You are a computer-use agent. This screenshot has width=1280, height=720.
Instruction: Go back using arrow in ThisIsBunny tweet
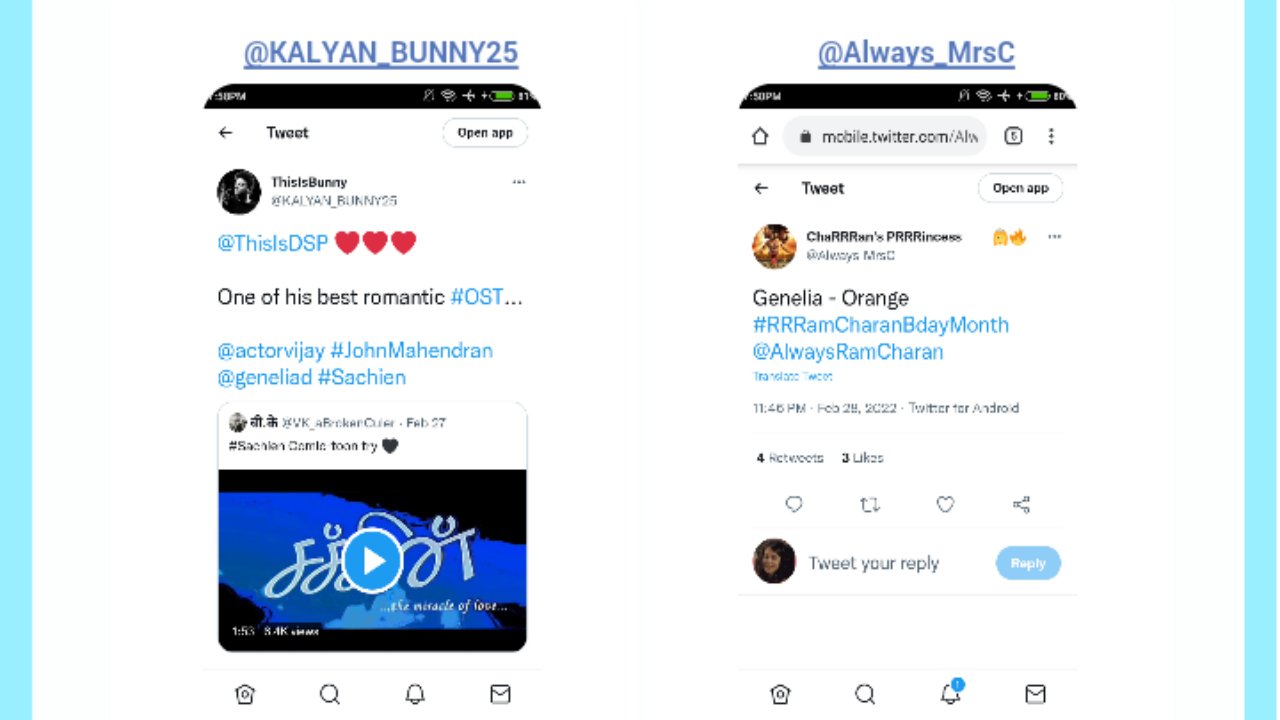click(x=226, y=133)
